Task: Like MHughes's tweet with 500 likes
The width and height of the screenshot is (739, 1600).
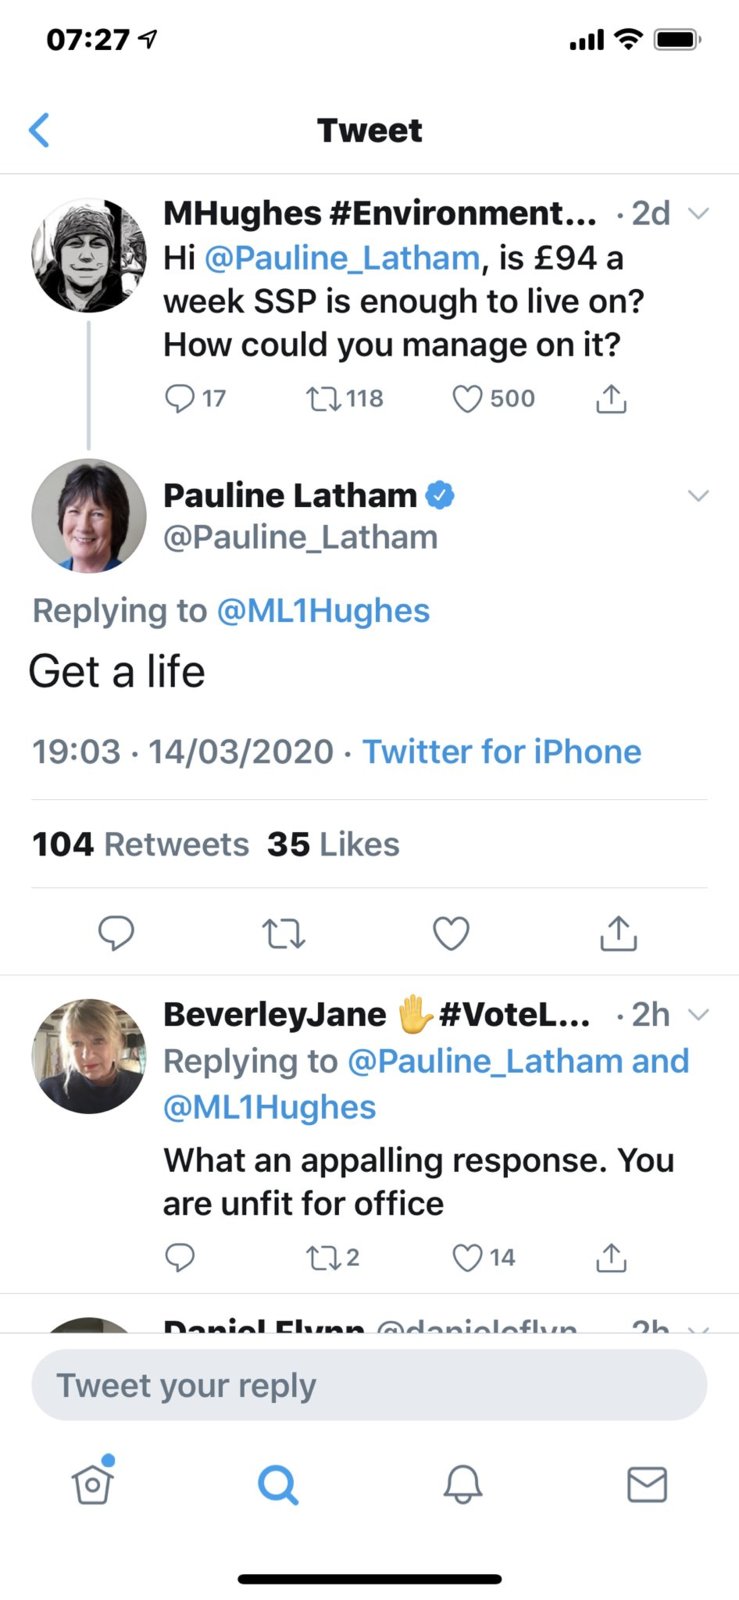Action: pyautogui.click(x=467, y=399)
